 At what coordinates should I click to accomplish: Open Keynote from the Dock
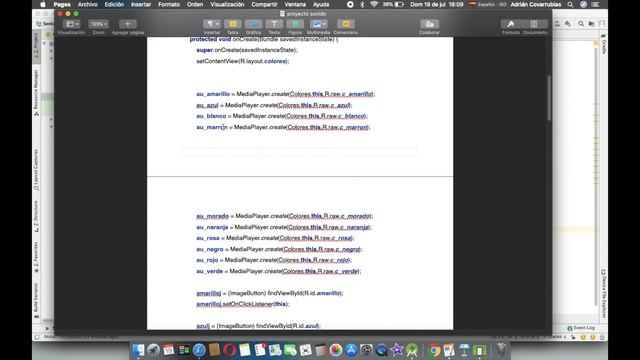464,350
